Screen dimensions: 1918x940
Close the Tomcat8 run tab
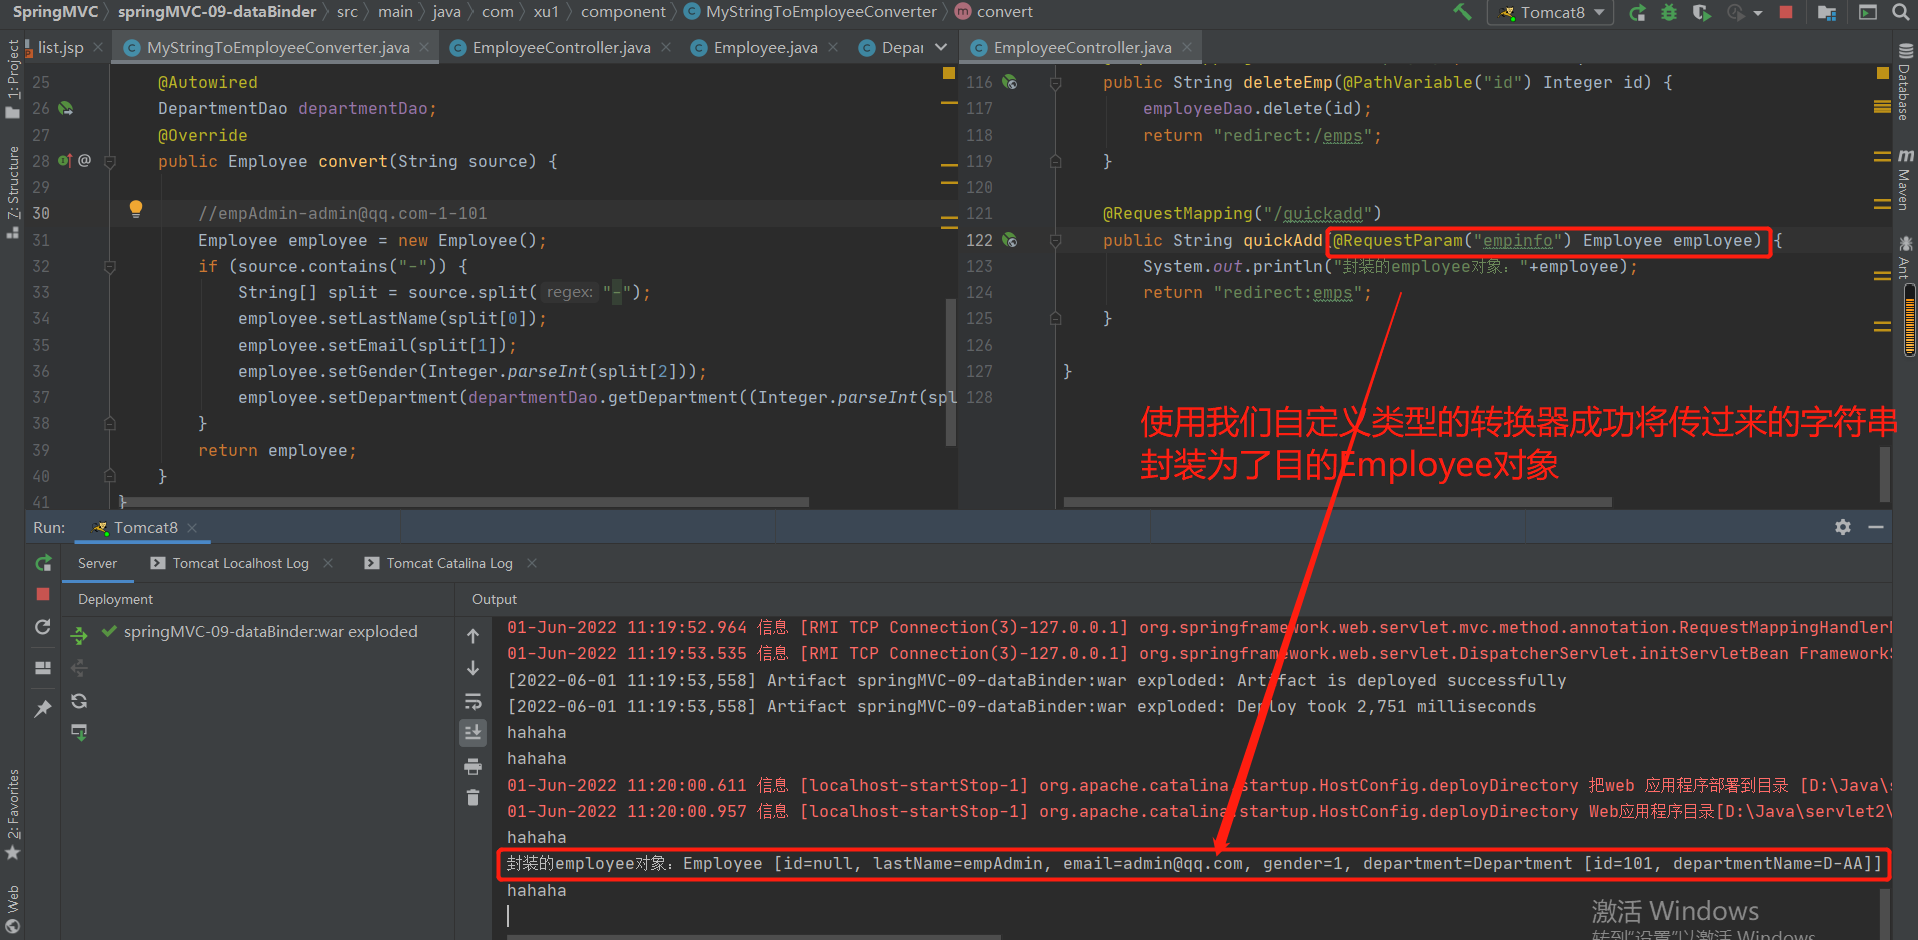coord(192,527)
